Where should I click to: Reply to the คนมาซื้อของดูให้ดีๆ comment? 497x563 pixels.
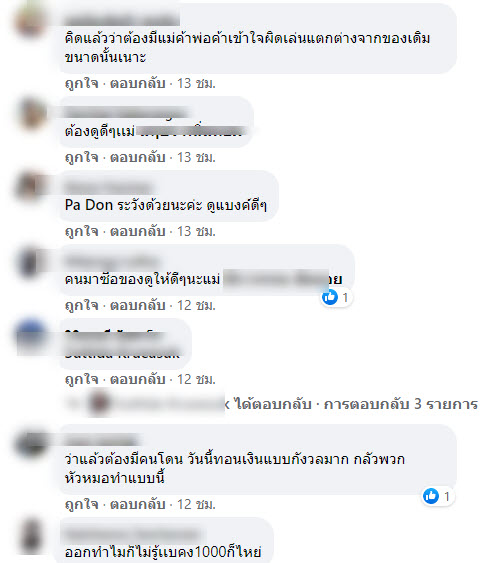click(x=138, y=305)
